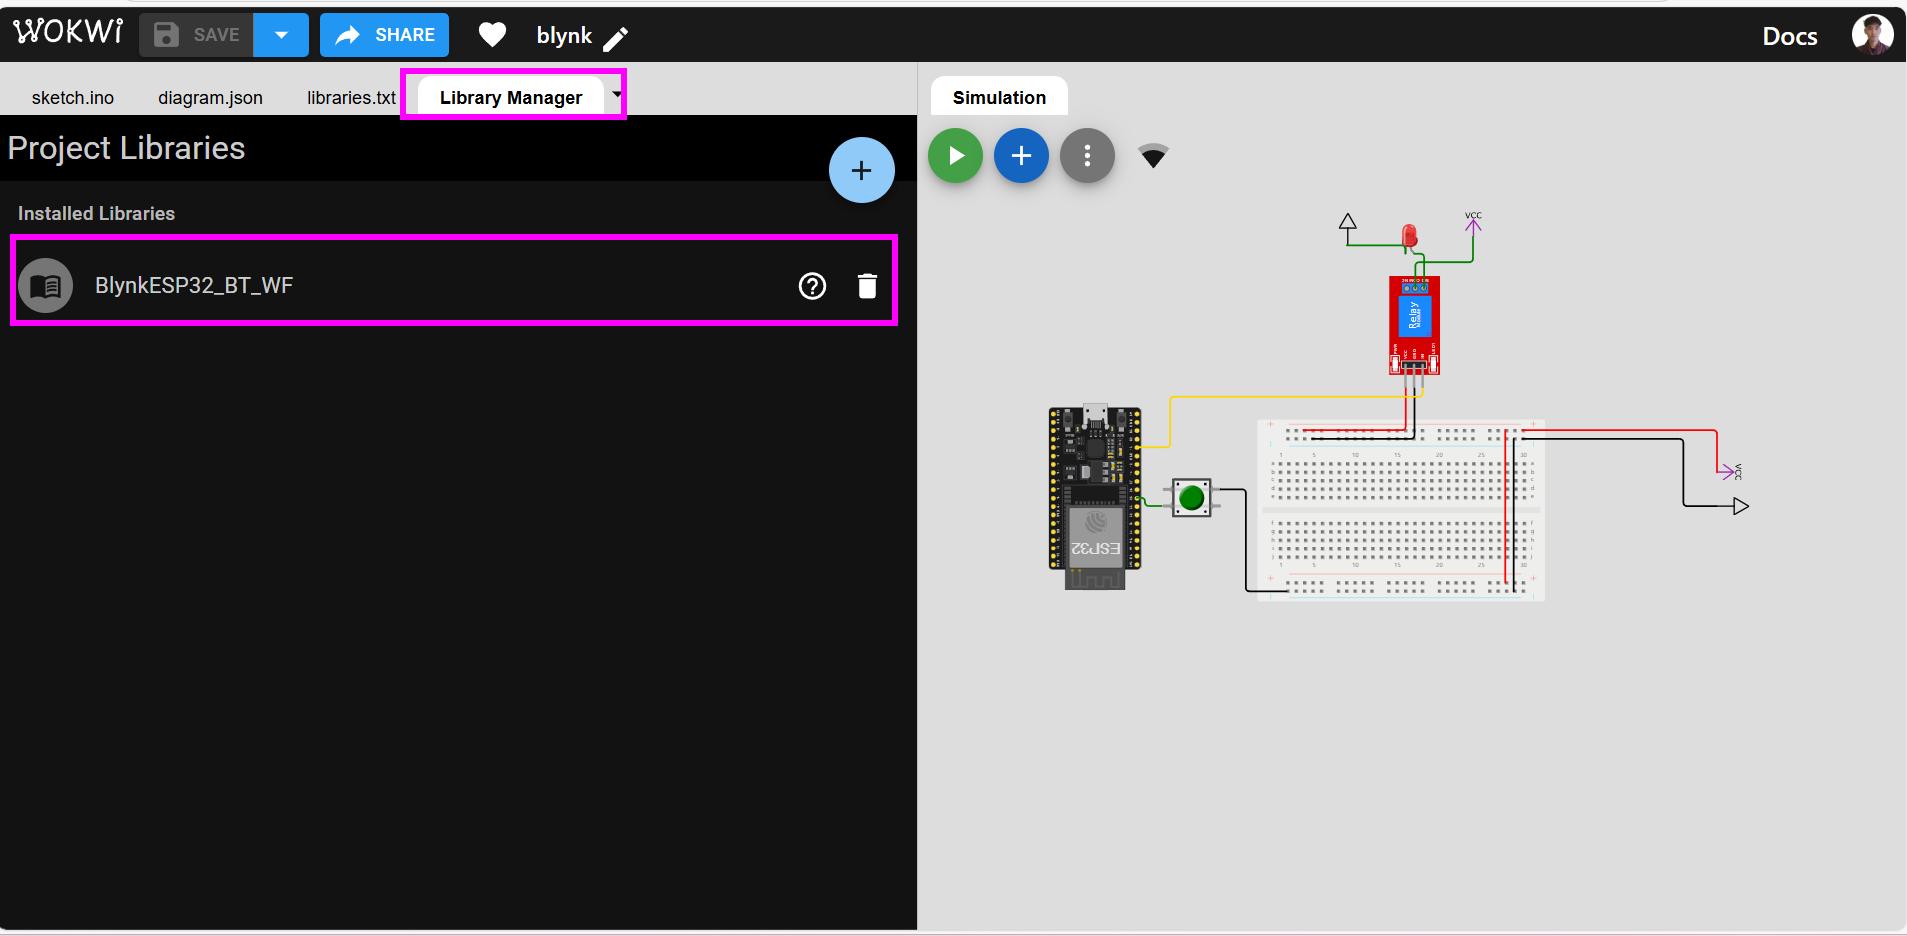Delete the BlynkESP32_BT_WF library

coord(867,286)
